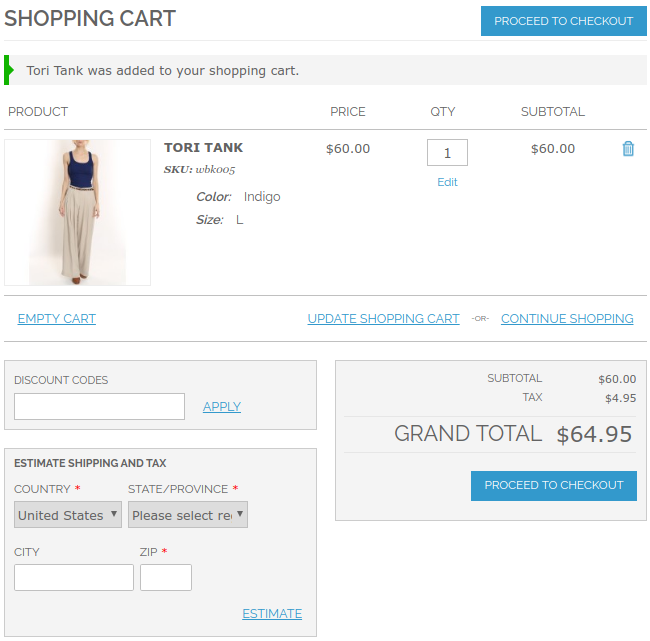Focus the quantity input box

(x=447, y=153)
